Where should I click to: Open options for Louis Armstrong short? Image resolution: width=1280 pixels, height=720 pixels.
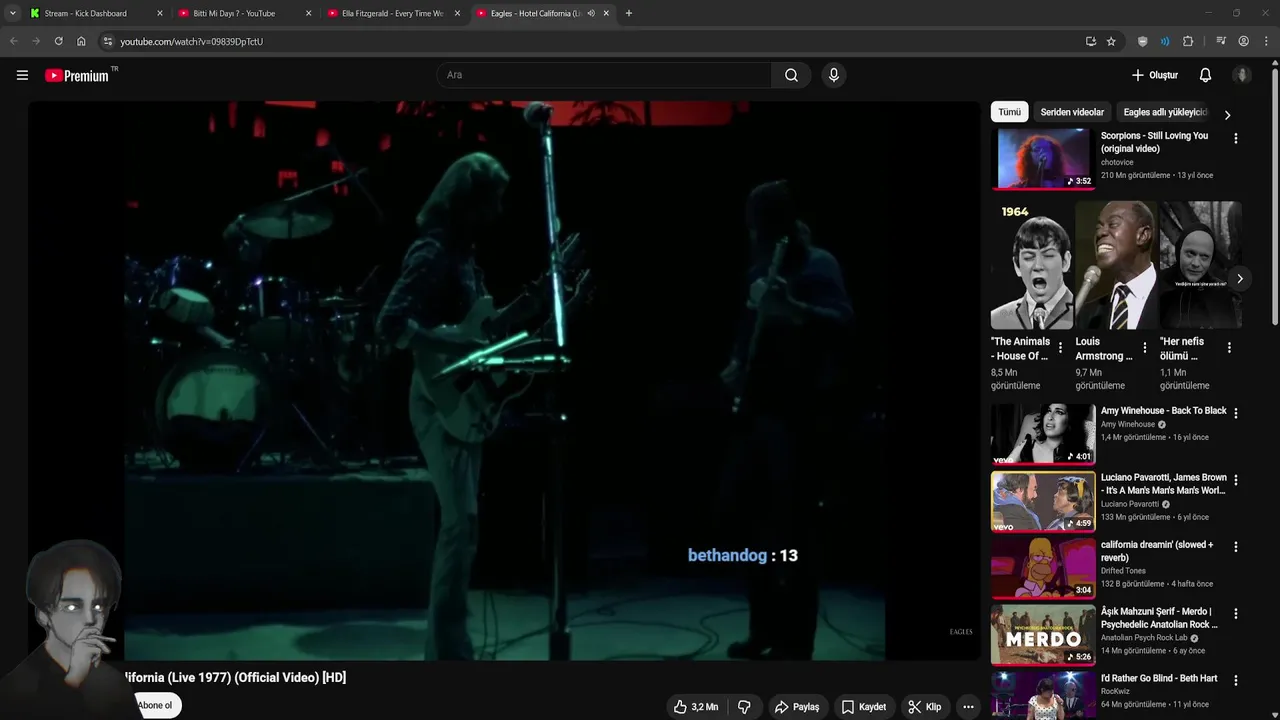(x=1145, y=348)
